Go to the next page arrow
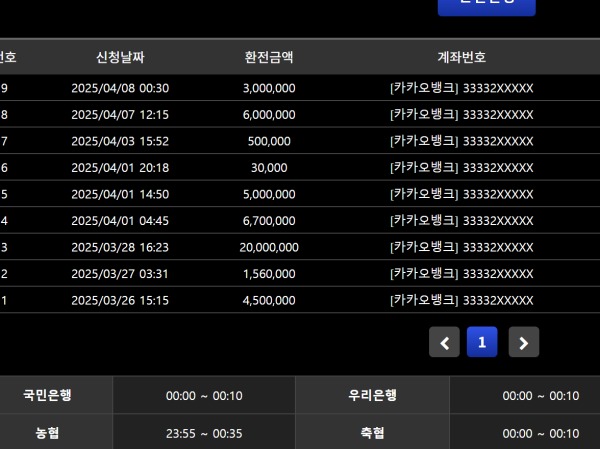This screenshot has height=449, width=600. [523, 342]
